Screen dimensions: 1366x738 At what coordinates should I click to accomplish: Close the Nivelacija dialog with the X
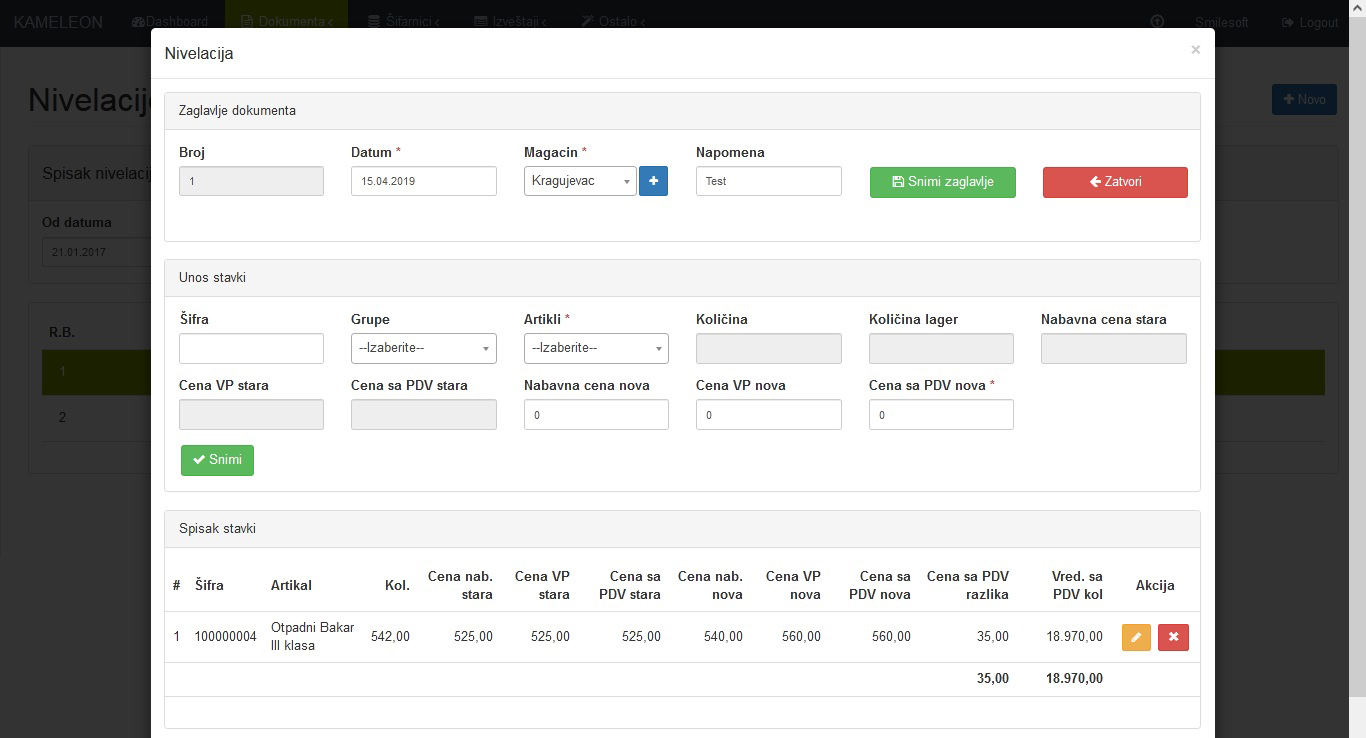[1195, 50]
